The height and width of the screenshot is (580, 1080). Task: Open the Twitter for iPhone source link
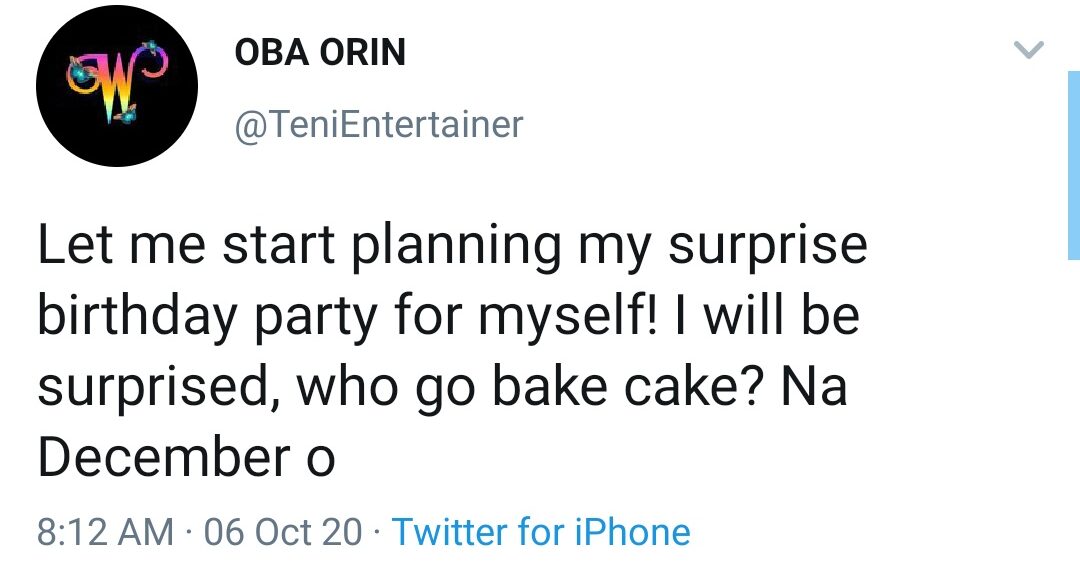click(540, 532)
